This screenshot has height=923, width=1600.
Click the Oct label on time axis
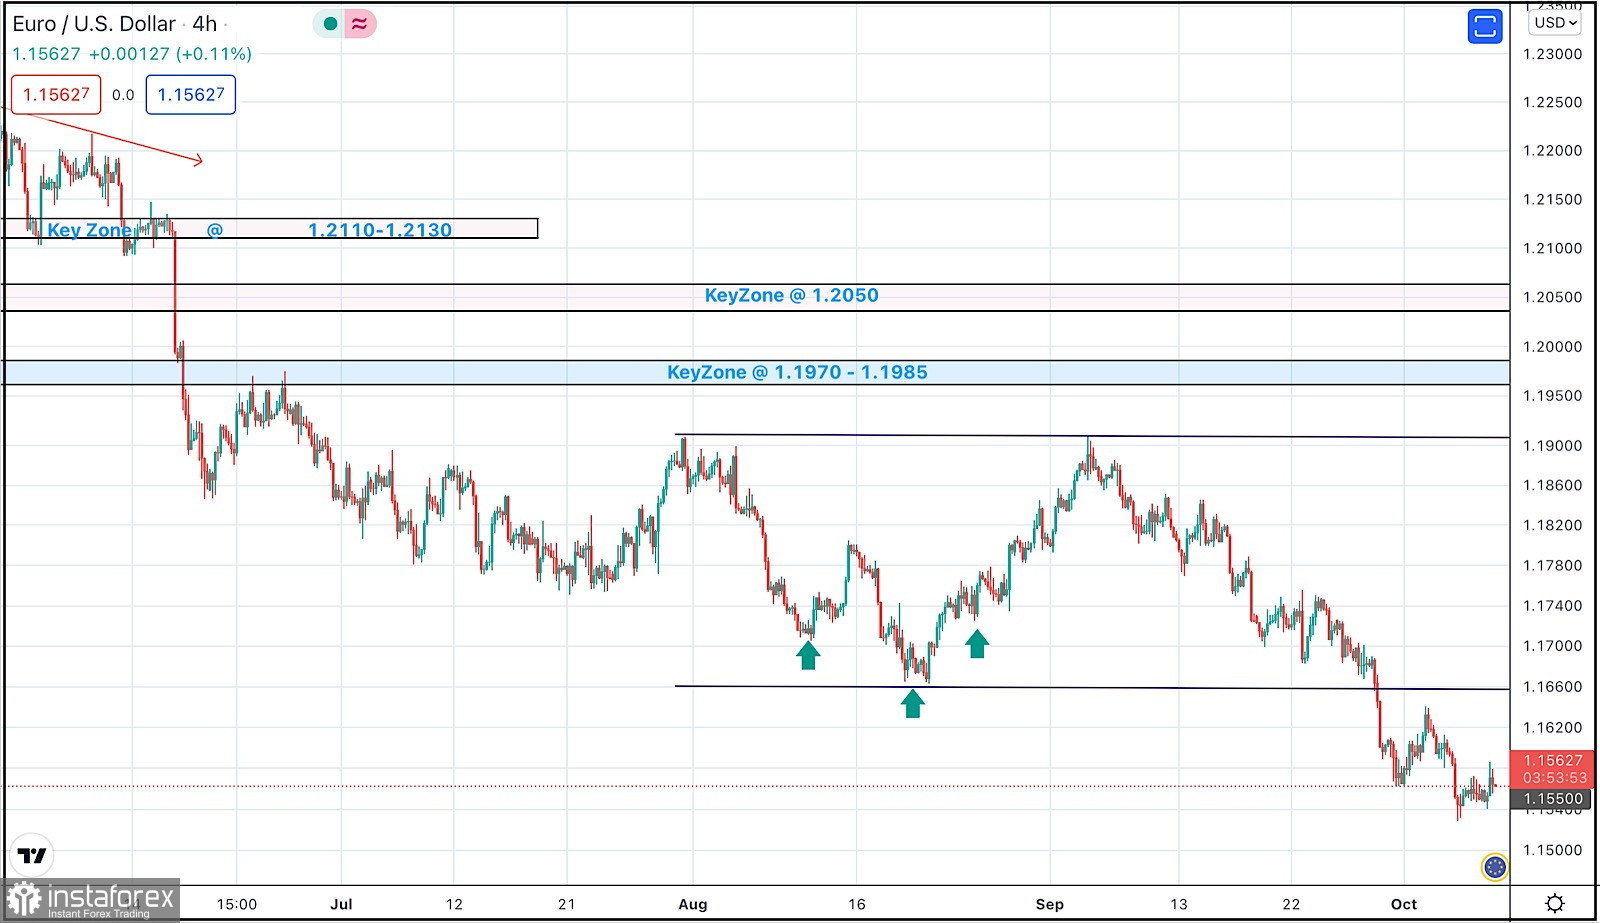pyautogui.click(x=1404, y=904)
